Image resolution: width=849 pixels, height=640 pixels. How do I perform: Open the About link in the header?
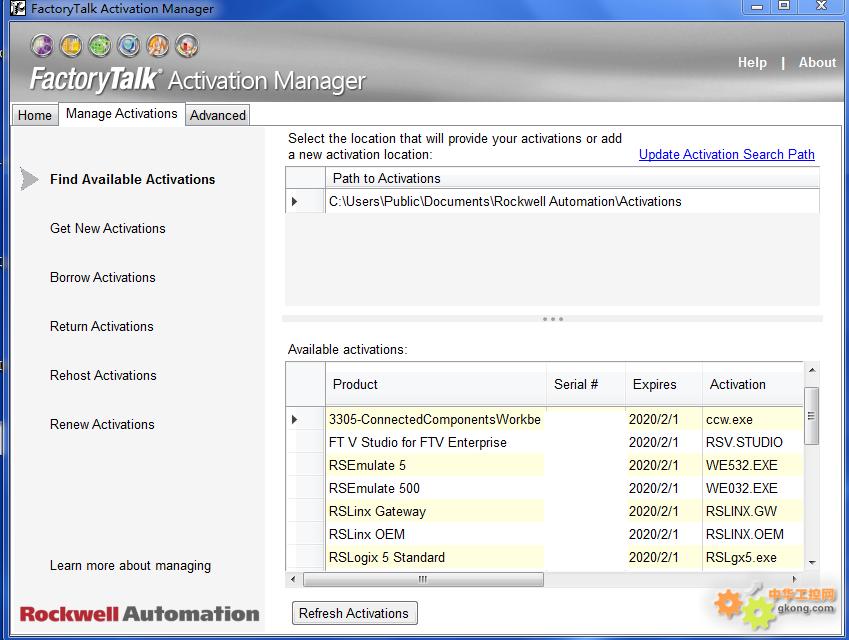817,62
